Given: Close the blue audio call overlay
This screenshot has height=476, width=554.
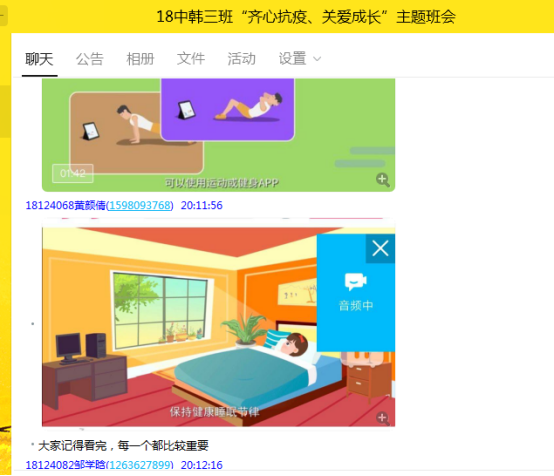Looking at the screenshot, I should [380, 248].
